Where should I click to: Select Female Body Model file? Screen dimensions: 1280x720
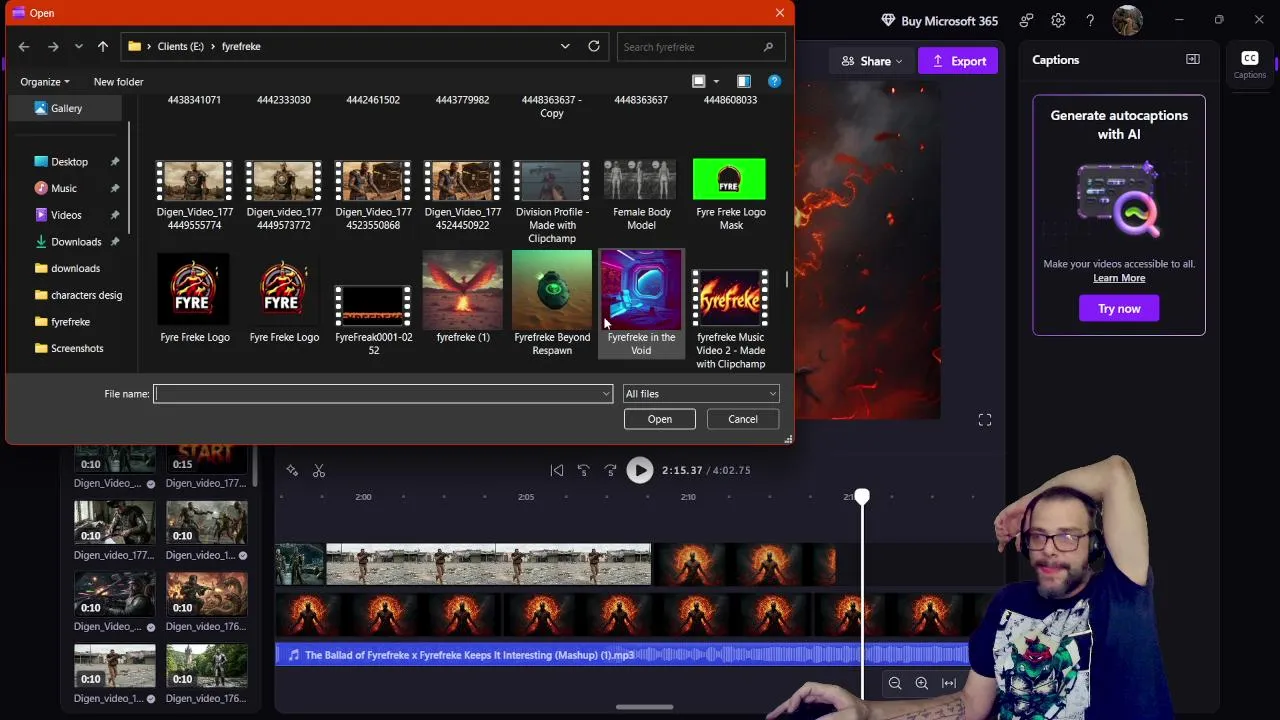point(641,195)
